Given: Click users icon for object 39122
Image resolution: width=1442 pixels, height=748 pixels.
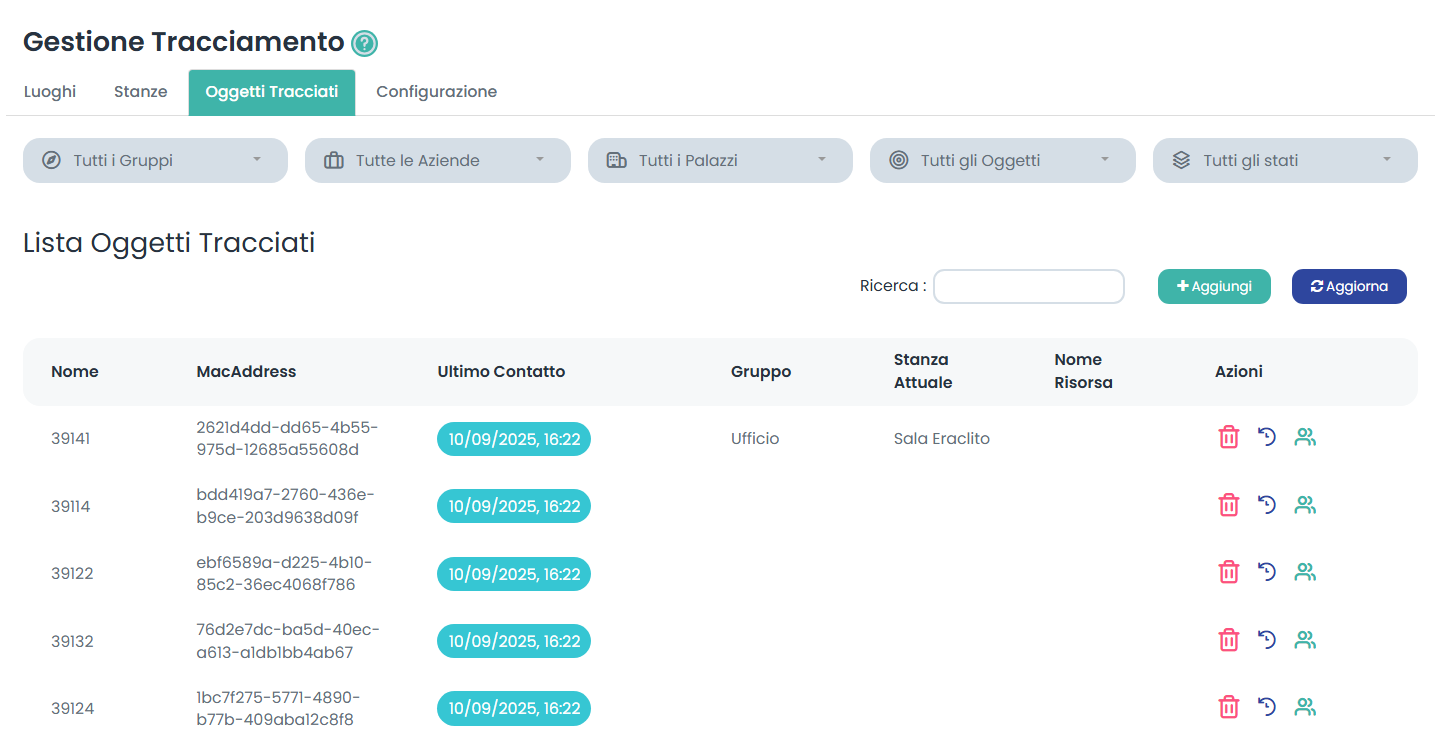Looking at the screenshot, I should point(1305,572).
